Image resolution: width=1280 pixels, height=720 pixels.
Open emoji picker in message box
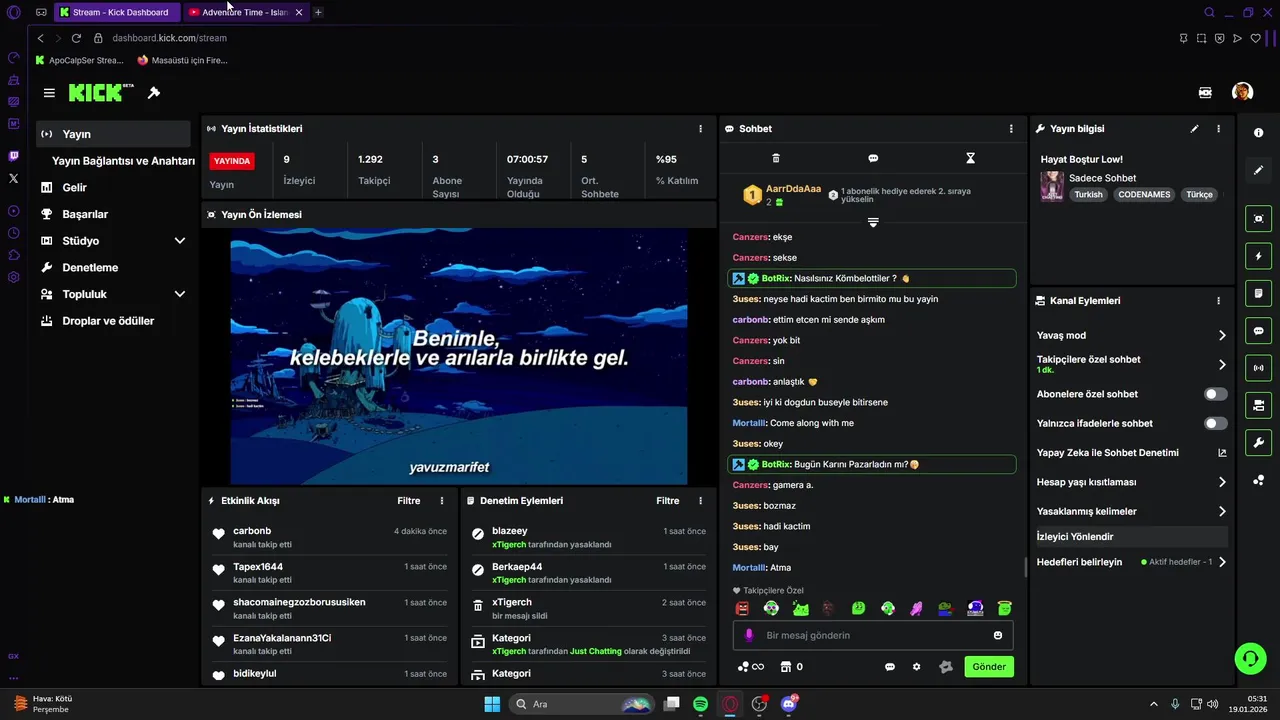tap(998, 635)
